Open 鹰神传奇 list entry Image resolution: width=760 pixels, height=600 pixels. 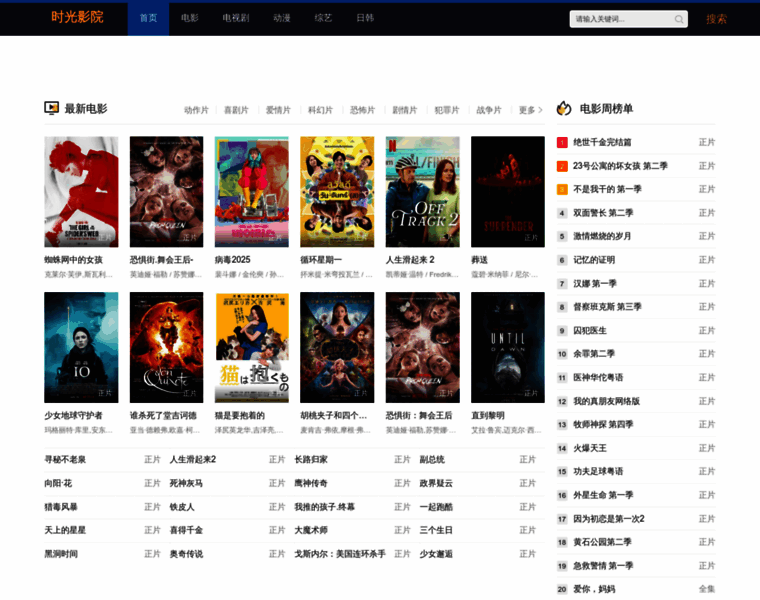(311, 483)
